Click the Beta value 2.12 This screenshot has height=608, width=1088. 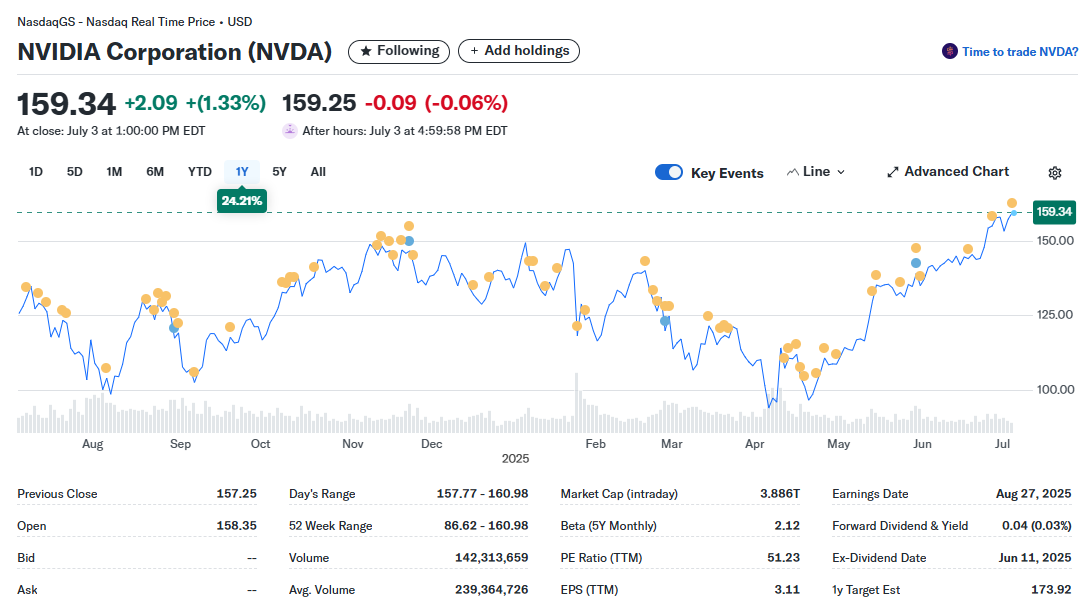tap(787, 525)
